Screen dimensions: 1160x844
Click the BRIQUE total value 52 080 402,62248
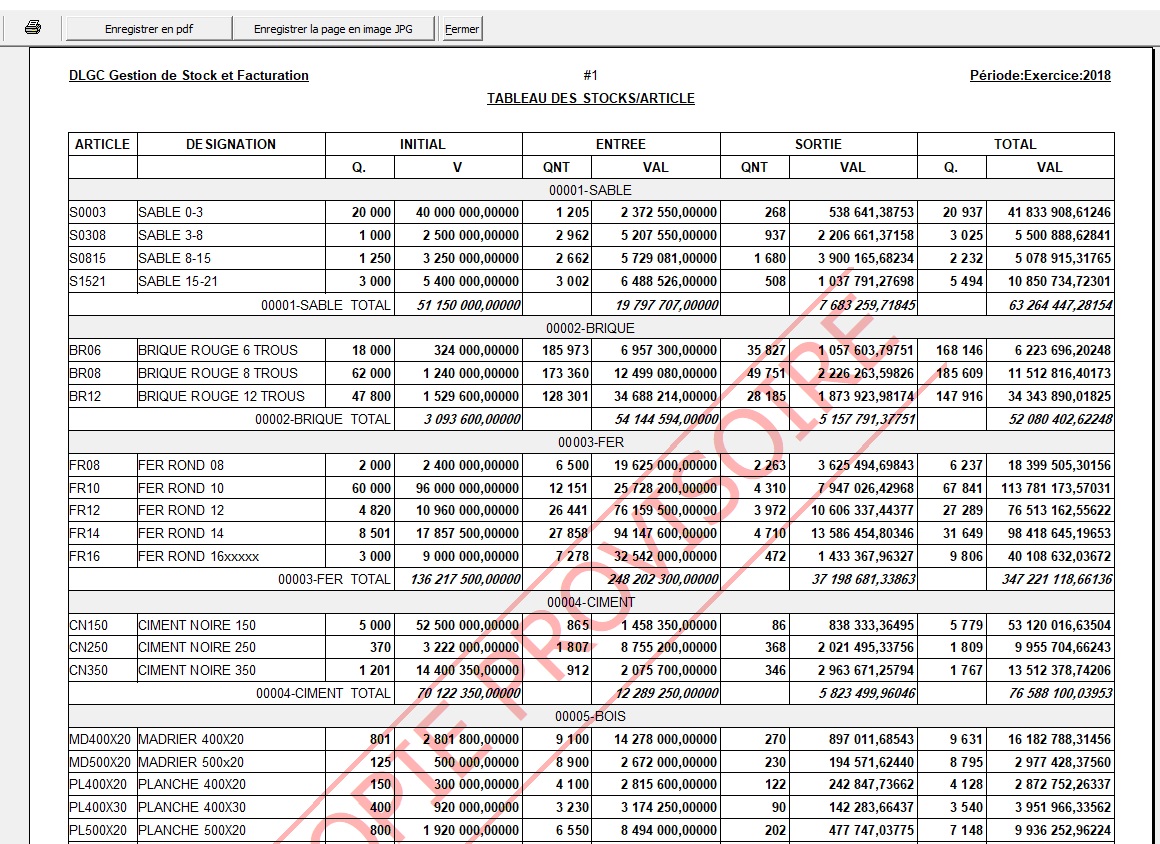(1060, 419)
